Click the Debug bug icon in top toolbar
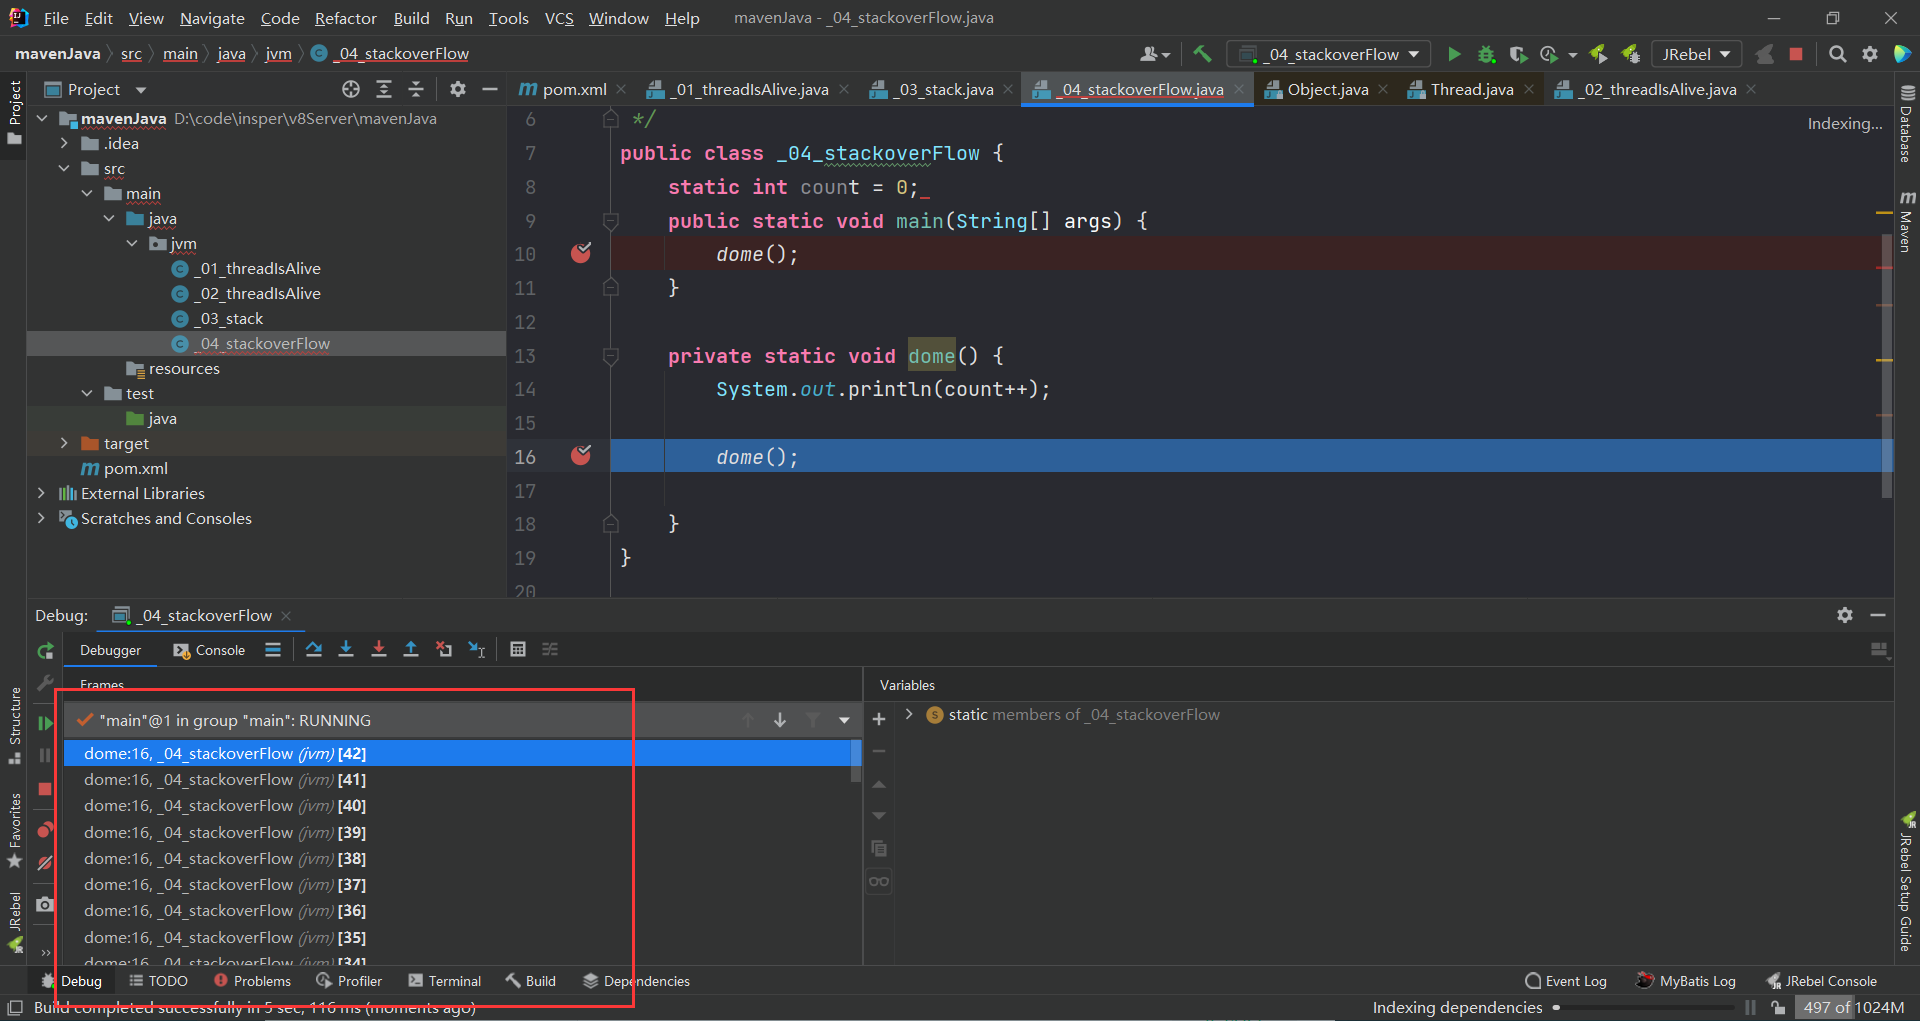The width and height of the screenshot is (1920, 1021). [x=1486, y=54]
